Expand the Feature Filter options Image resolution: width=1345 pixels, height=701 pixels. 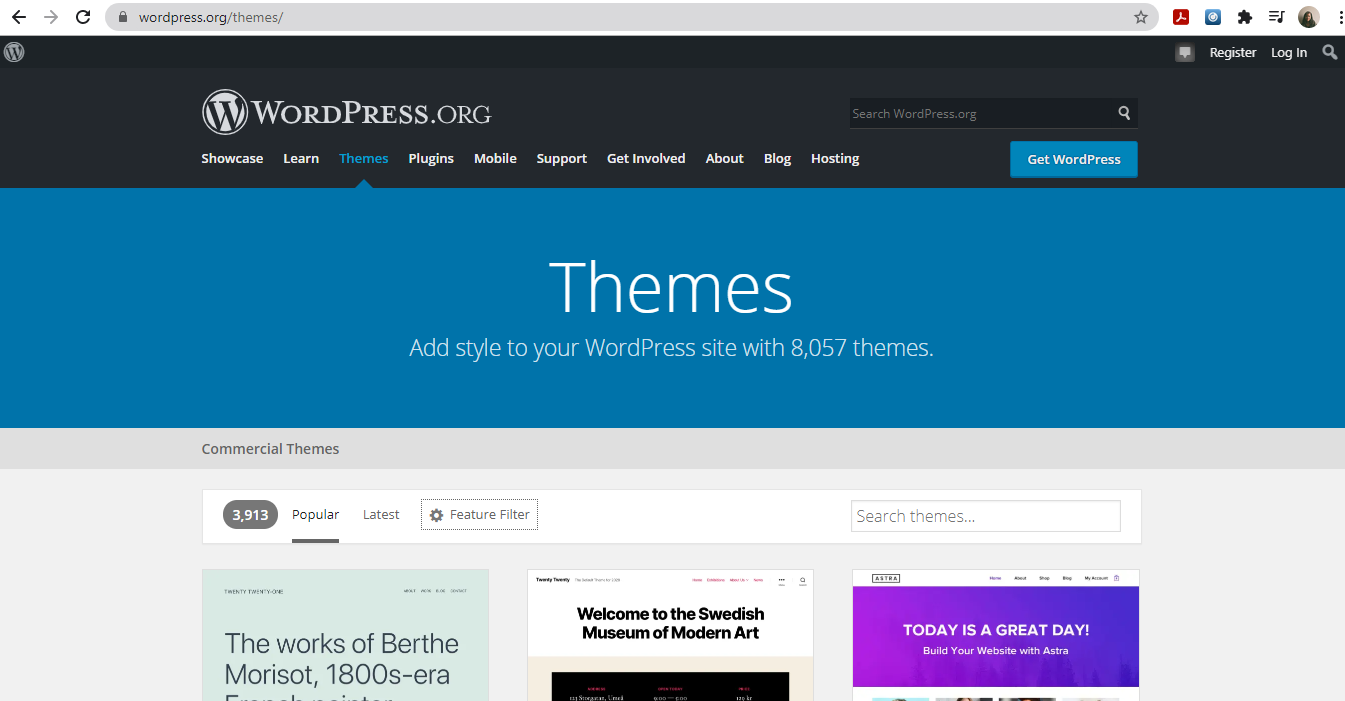480,515
